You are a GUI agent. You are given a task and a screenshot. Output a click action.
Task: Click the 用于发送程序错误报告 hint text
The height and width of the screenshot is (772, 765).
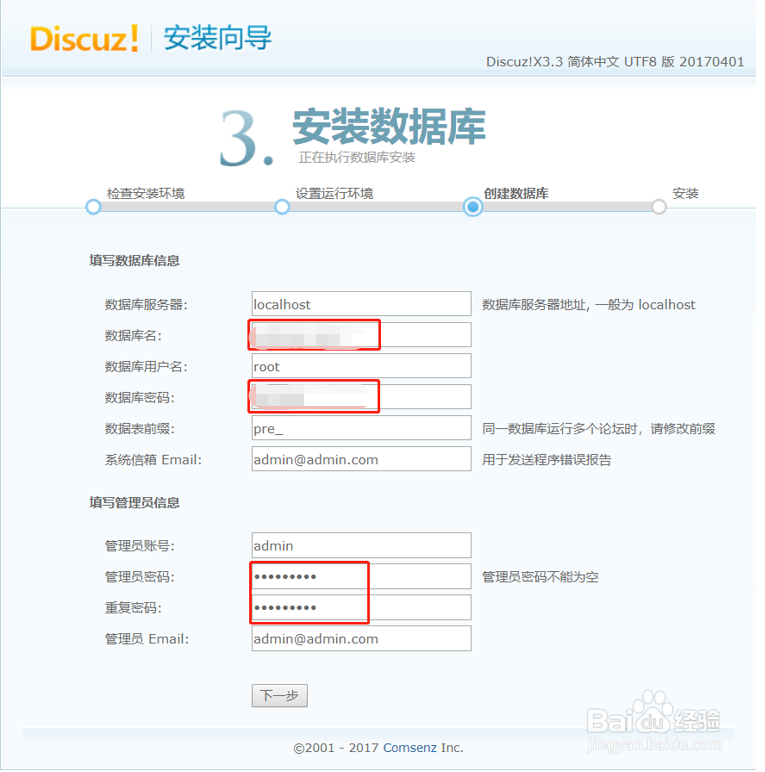(x=546, y=459)
